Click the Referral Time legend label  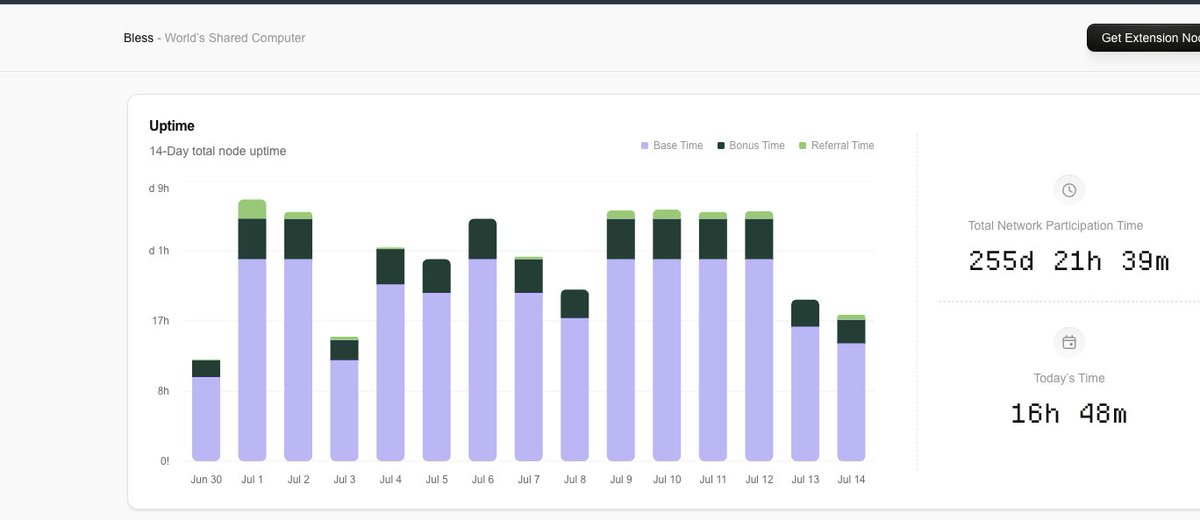click(x=842, y=146)
